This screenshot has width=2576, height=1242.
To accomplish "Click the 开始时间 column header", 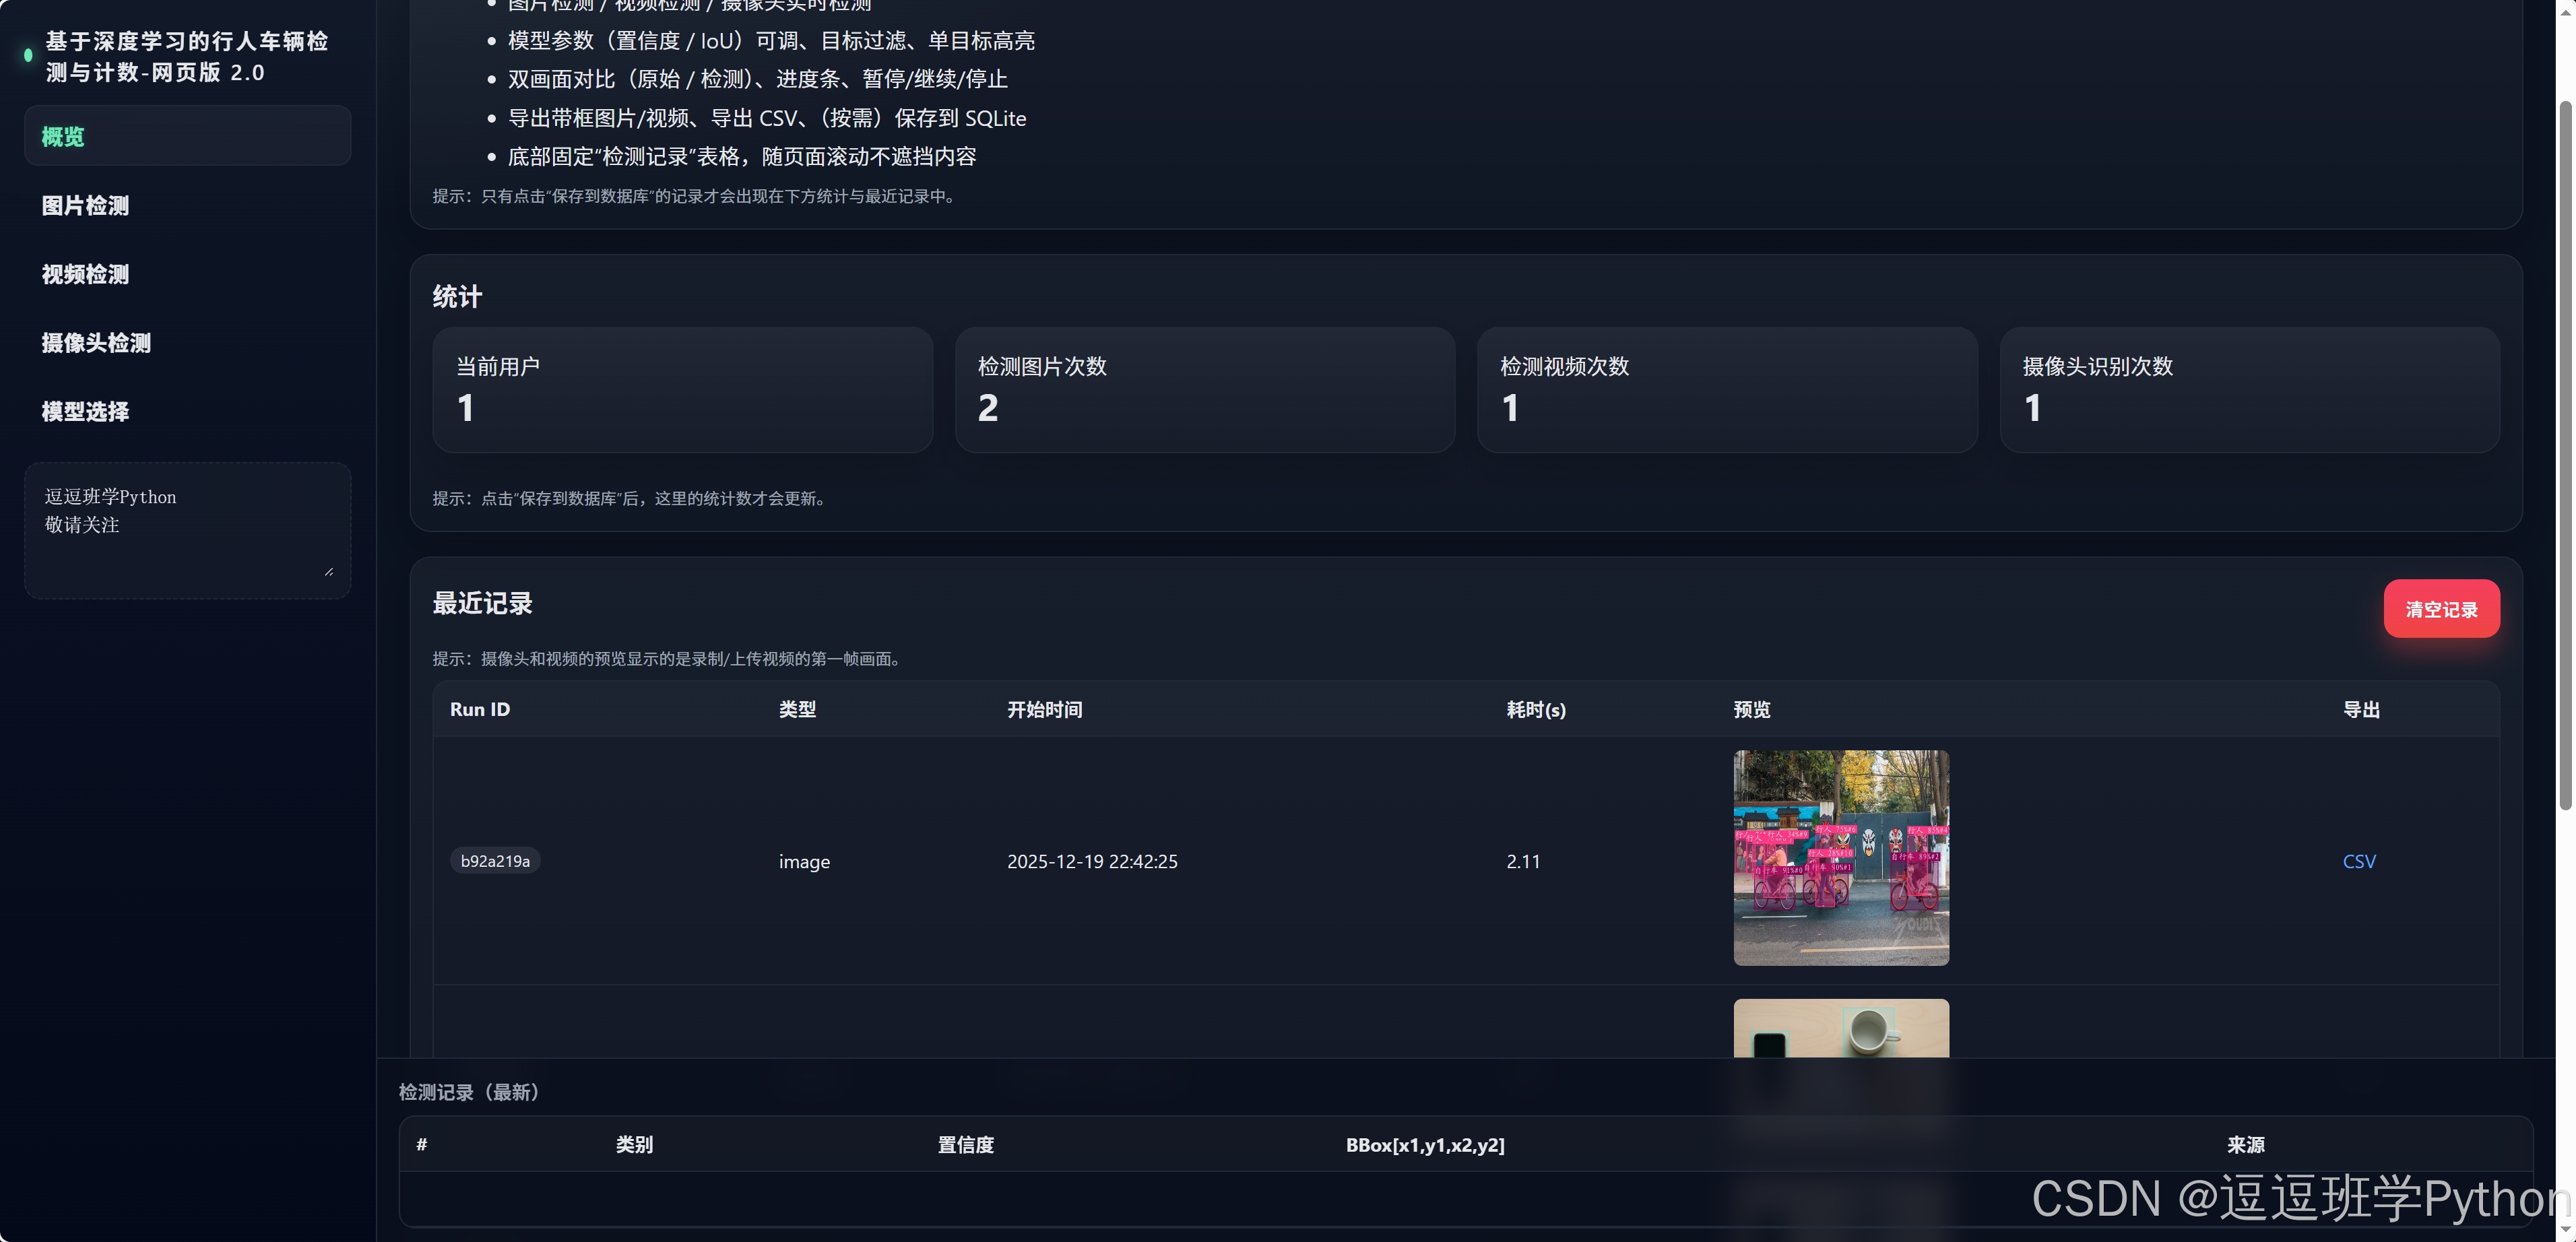I will 1044,709.
